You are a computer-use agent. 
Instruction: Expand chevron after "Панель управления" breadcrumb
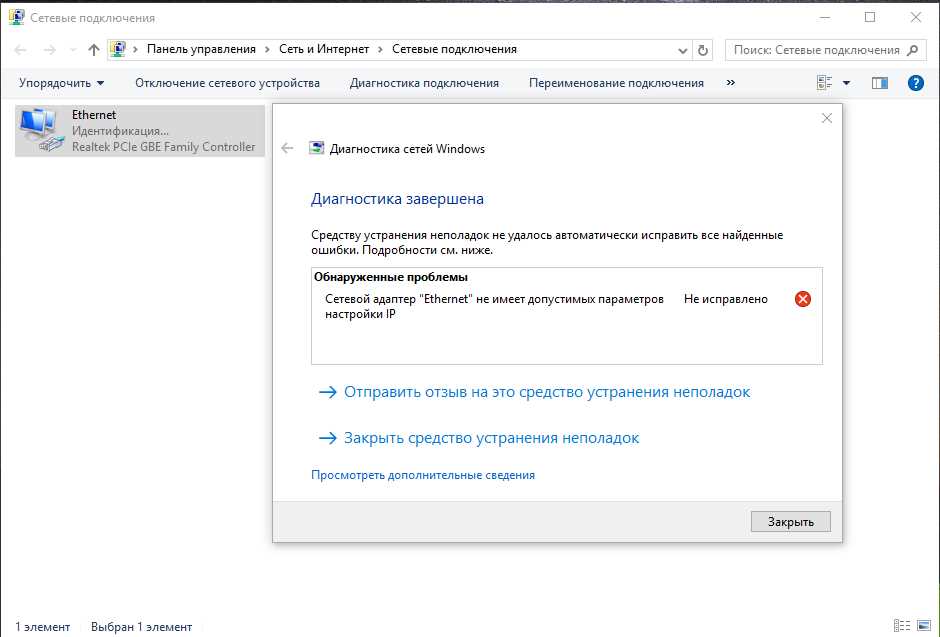267,50
